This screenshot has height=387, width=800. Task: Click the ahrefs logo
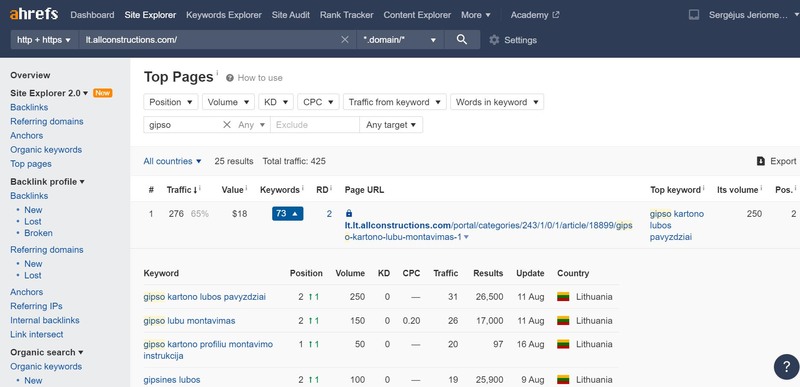34,14
